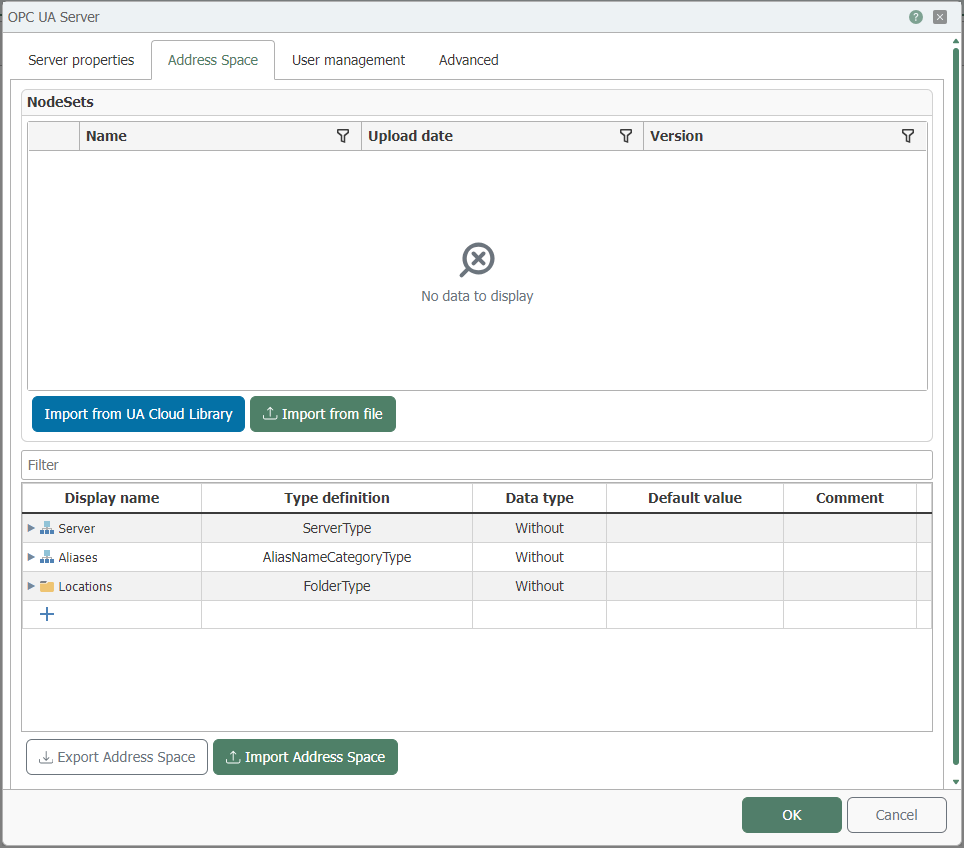
Task: Filter the Version column
Action: click(x=907, y=136)
